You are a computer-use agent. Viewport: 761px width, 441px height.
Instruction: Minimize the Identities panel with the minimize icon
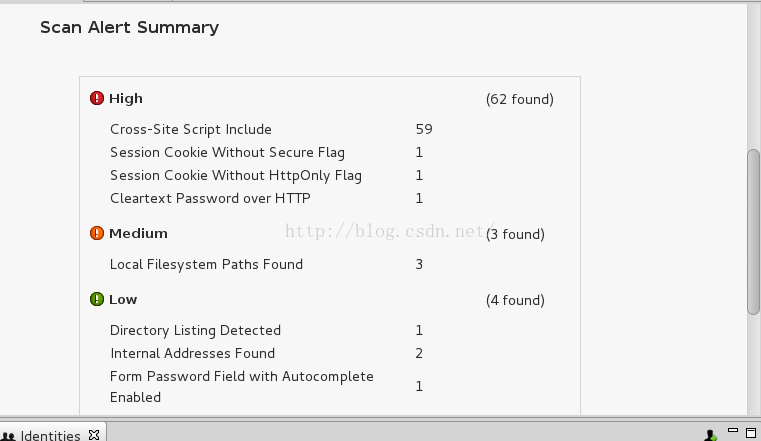[x=733, y=430]
